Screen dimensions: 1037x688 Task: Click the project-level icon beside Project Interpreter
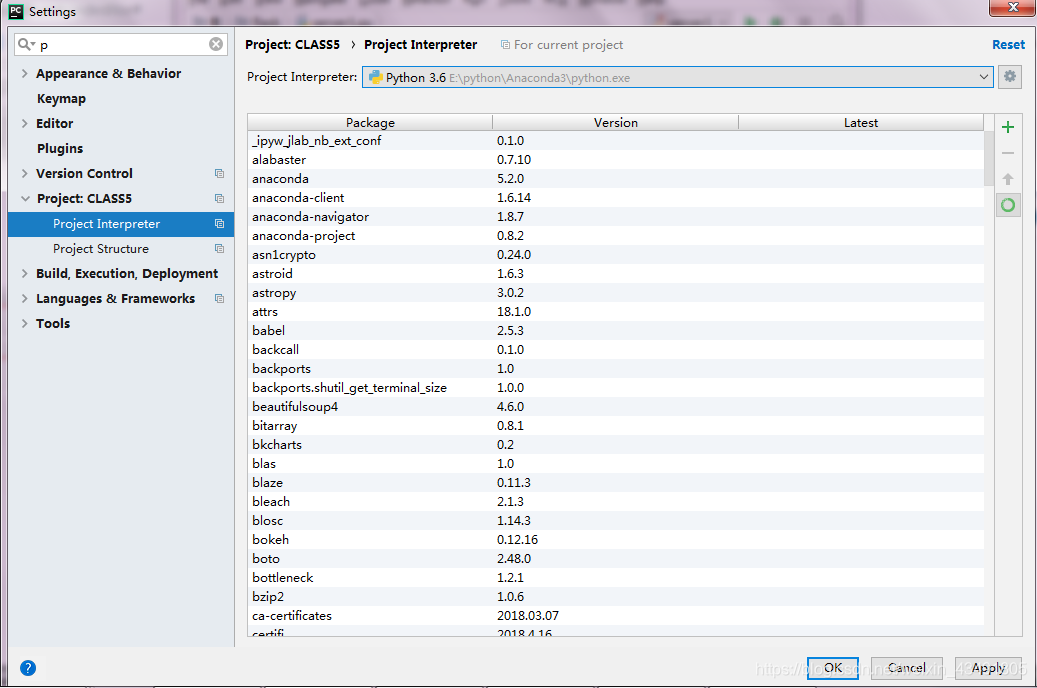[x=219, y=224]
